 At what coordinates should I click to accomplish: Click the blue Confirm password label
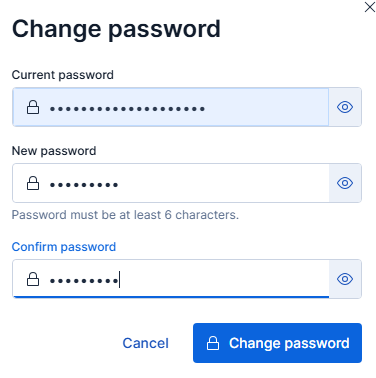pyautogui.click(x=64, y=247)
